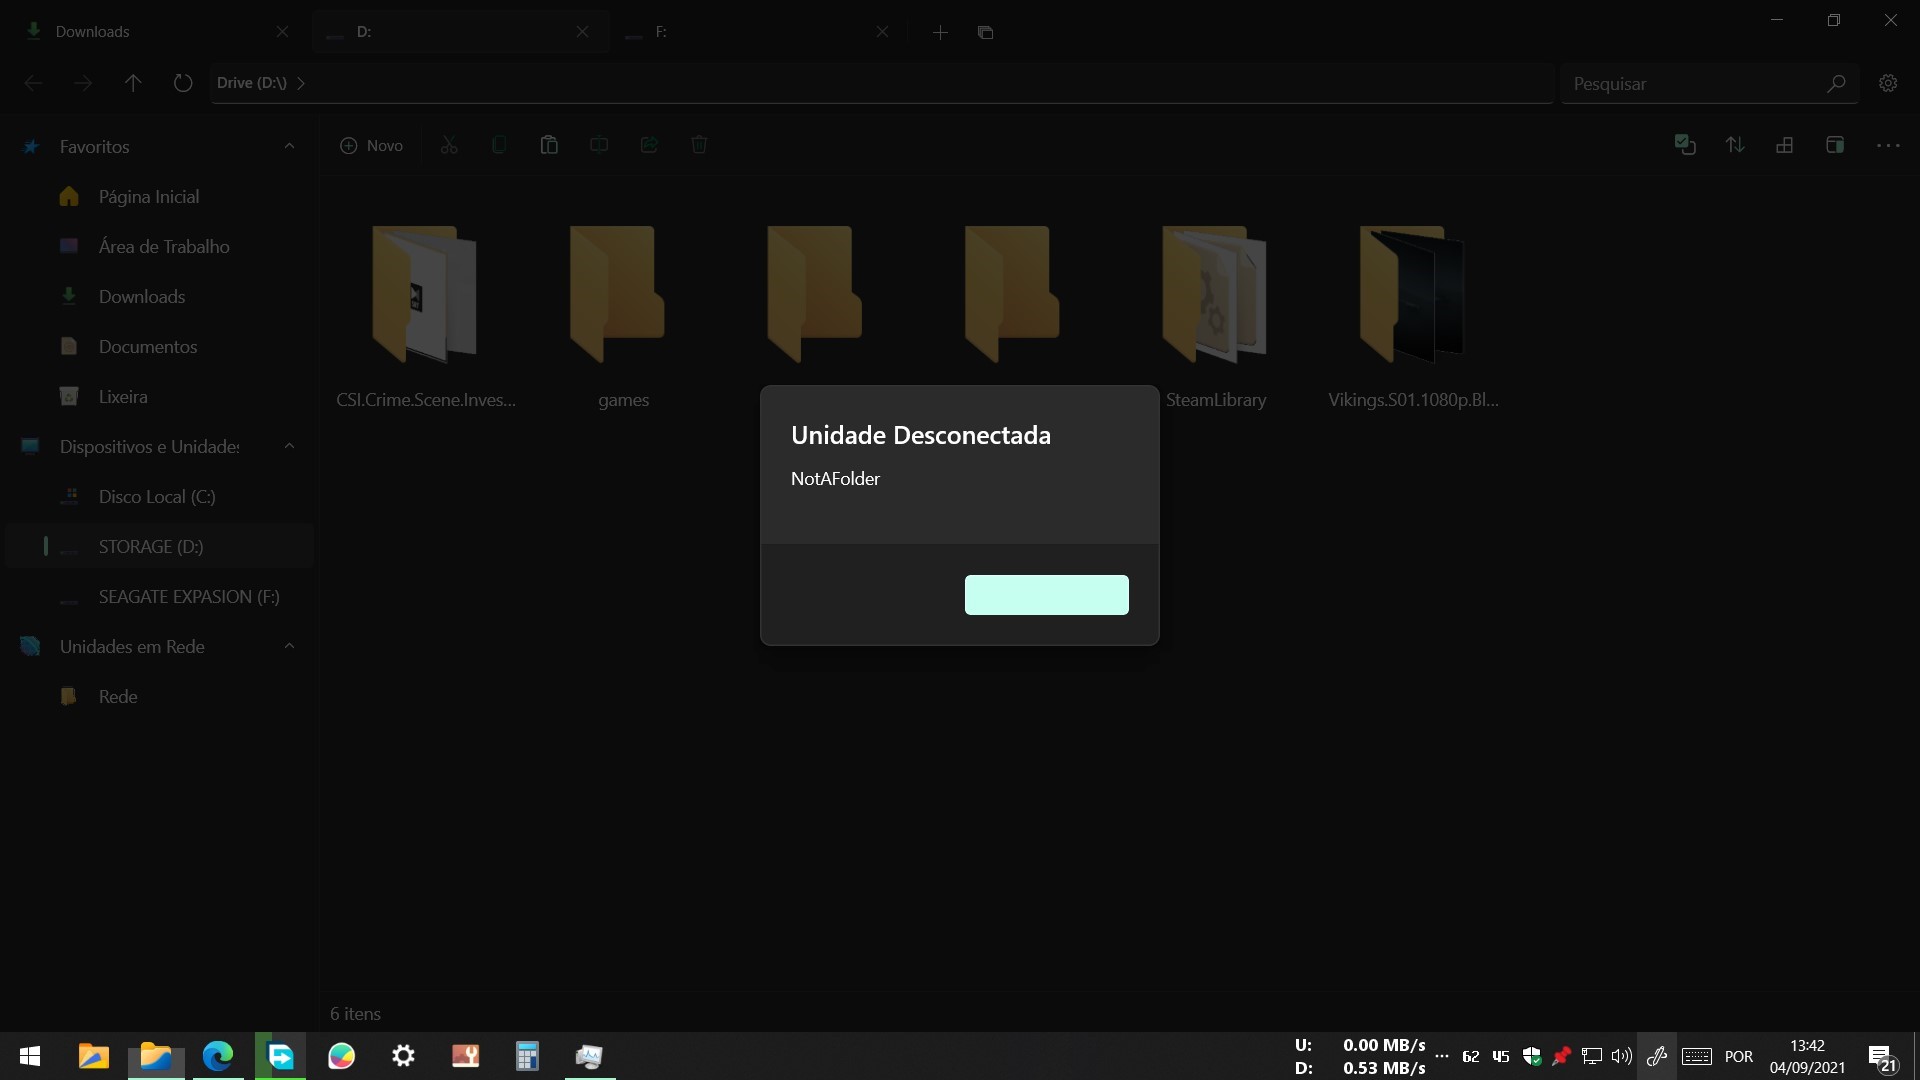Expand the Drive (D:) breadcrumb chevron

coord(301,83)
